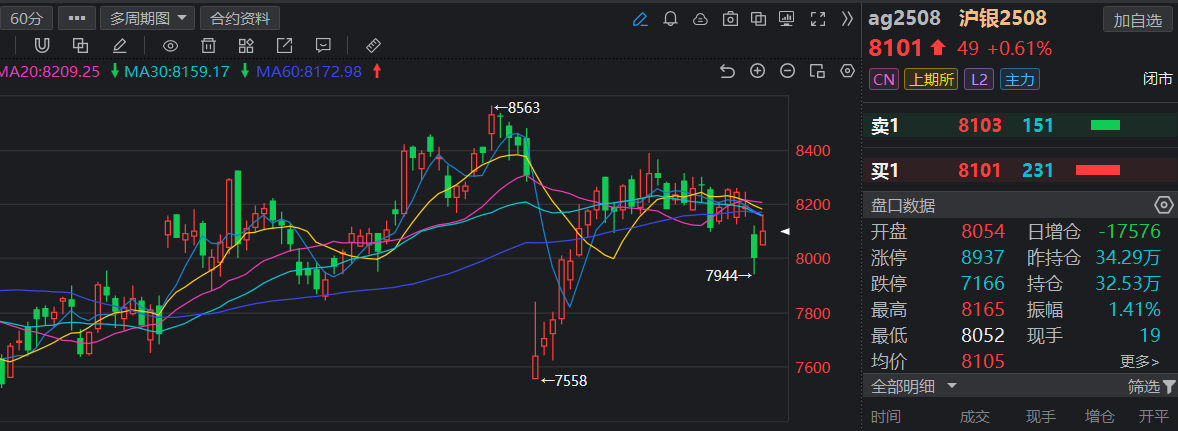Select the ruler measurement tool
Viewport: 1178px width, 431px height.
[x=373, y=46]
